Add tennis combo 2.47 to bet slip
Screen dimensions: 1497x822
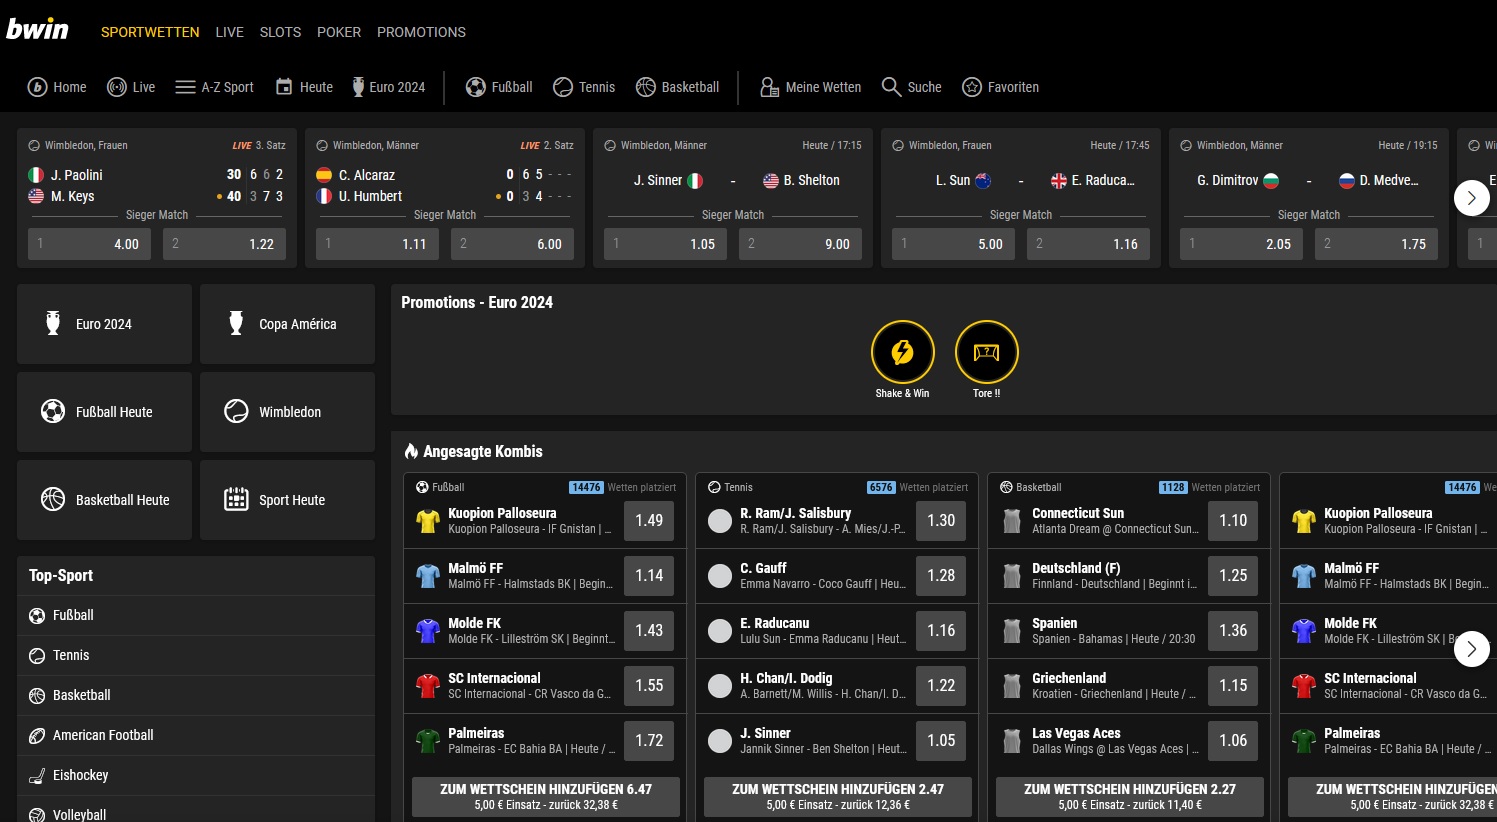pyautogui.click(x=838, y=797)
